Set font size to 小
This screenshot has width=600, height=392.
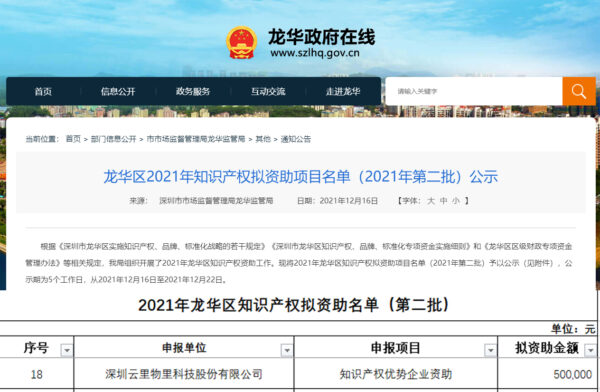tap(456, 201)
